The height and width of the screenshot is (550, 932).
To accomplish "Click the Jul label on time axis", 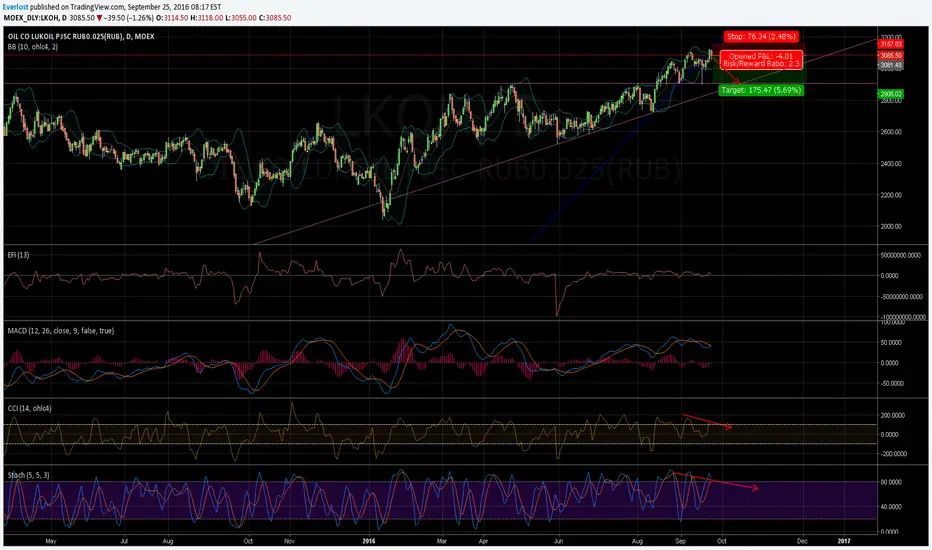I will pos(124,542).
